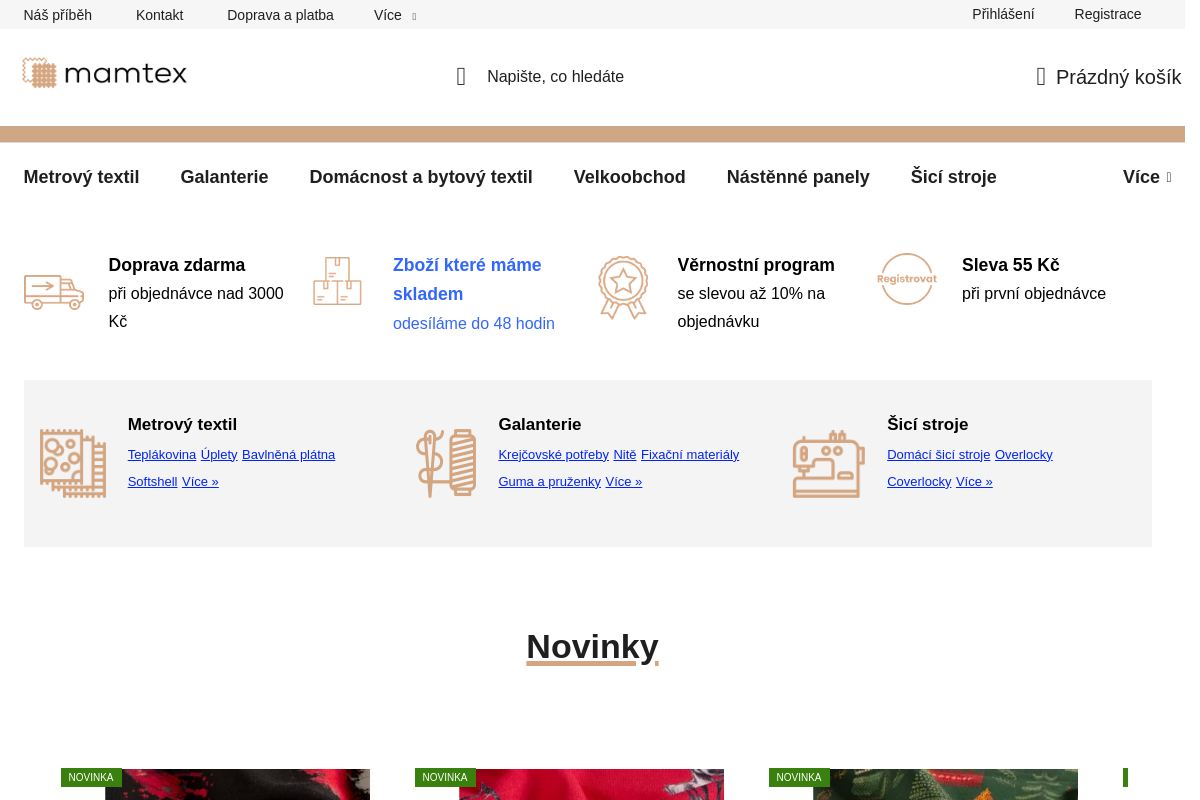Expand the Více menu in main navigation
This screenshot has height=800, width=1200.
tap(1147, 177)
